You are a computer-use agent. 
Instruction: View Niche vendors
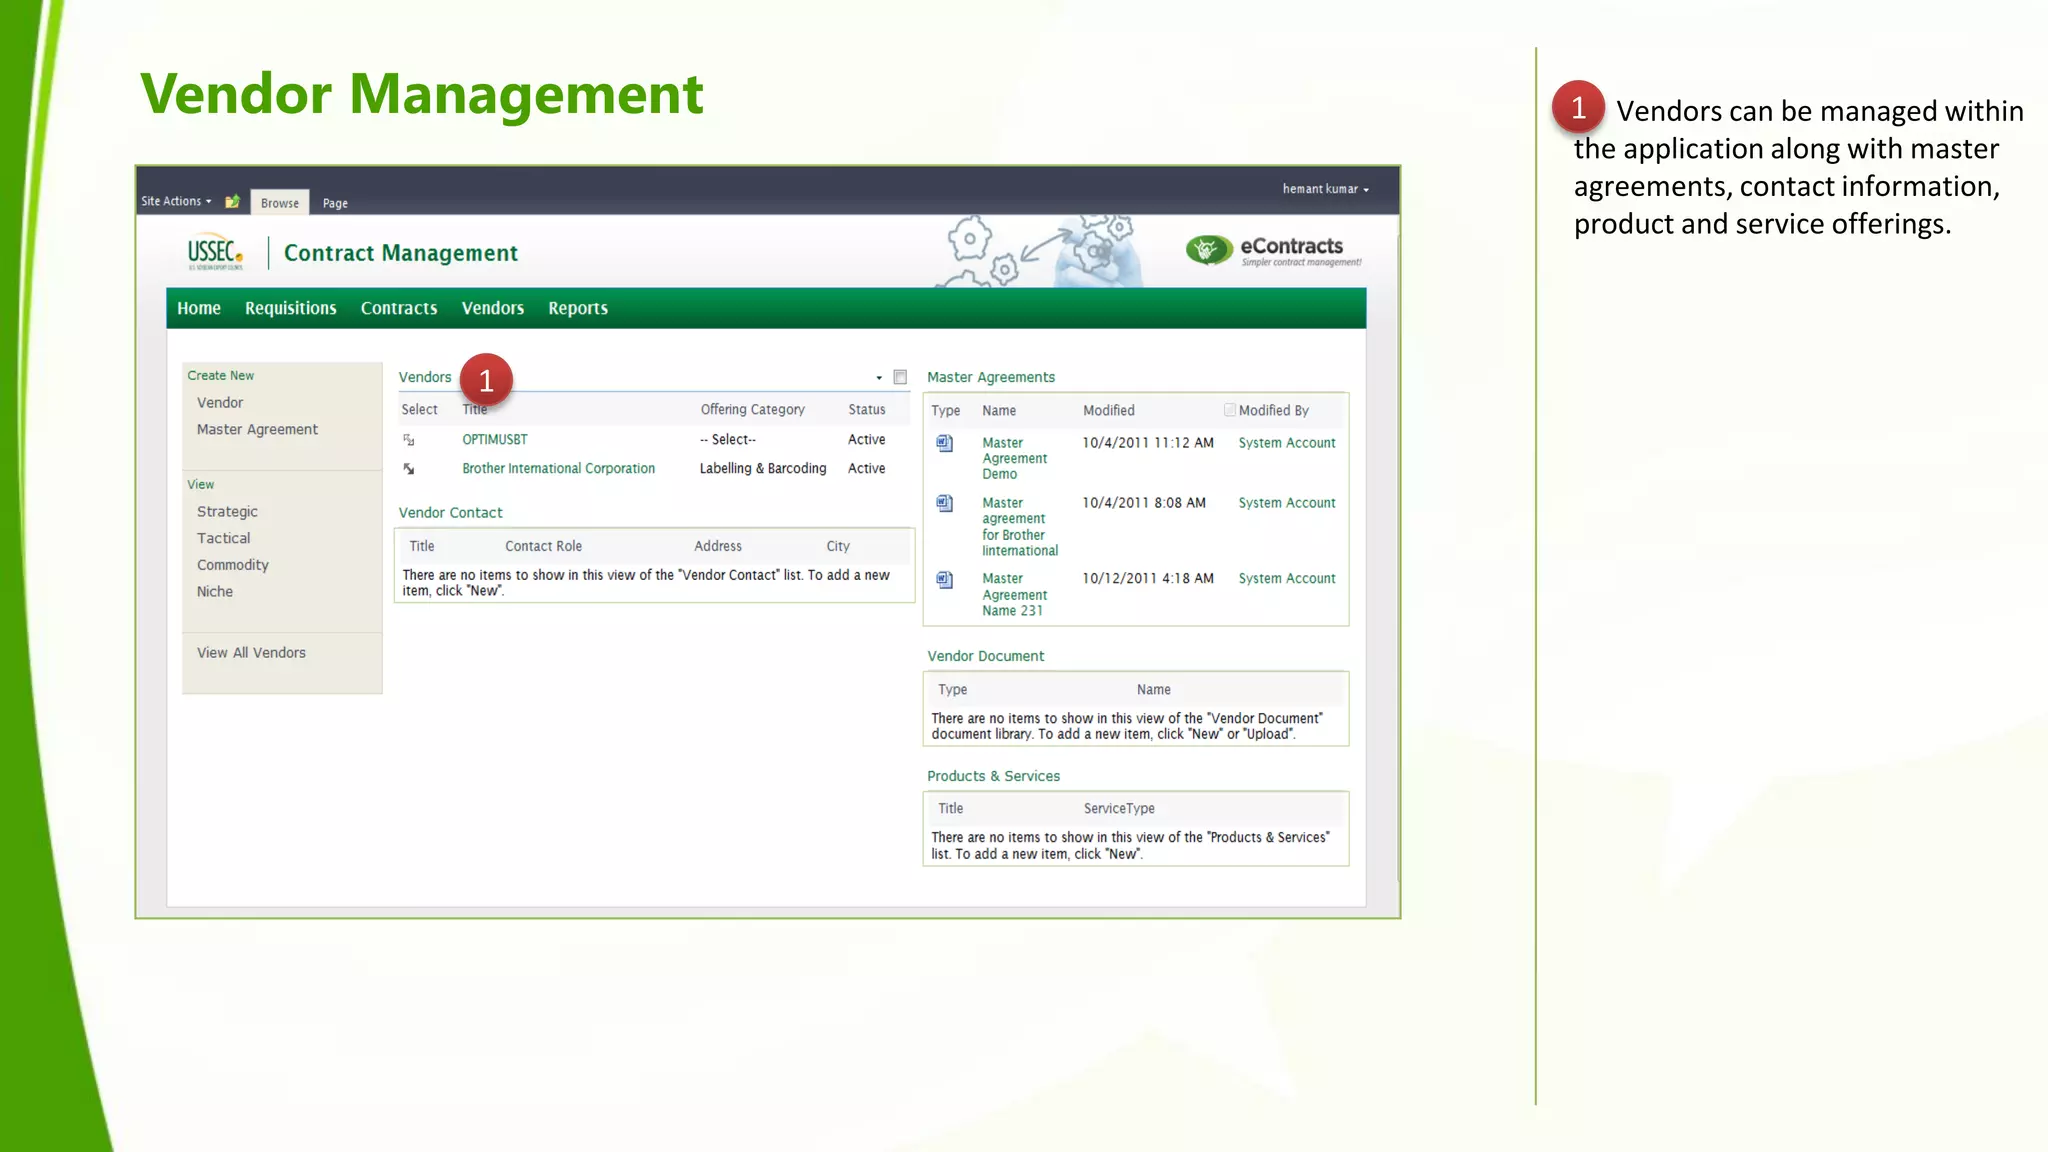(x=215, y=592)
